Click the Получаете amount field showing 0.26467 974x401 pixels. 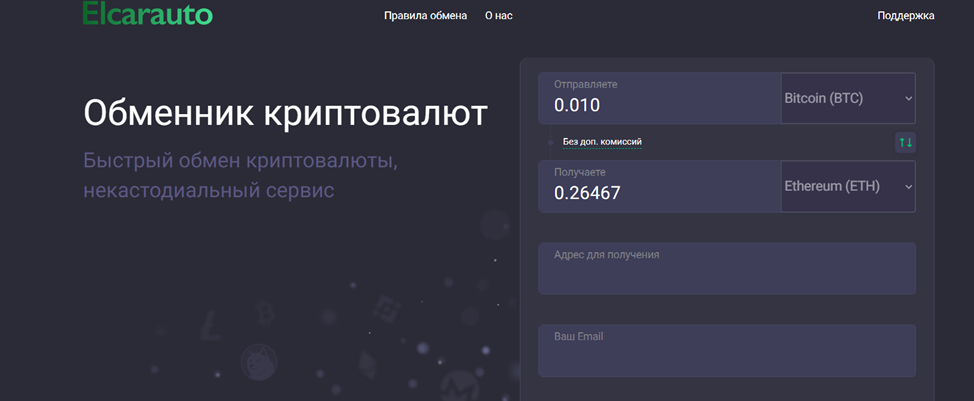pos(659,186)
